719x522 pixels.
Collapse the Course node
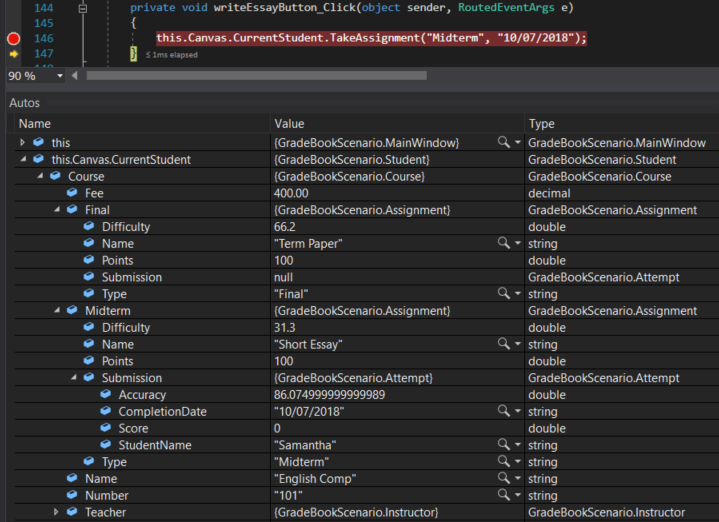[x=40, y=176]
